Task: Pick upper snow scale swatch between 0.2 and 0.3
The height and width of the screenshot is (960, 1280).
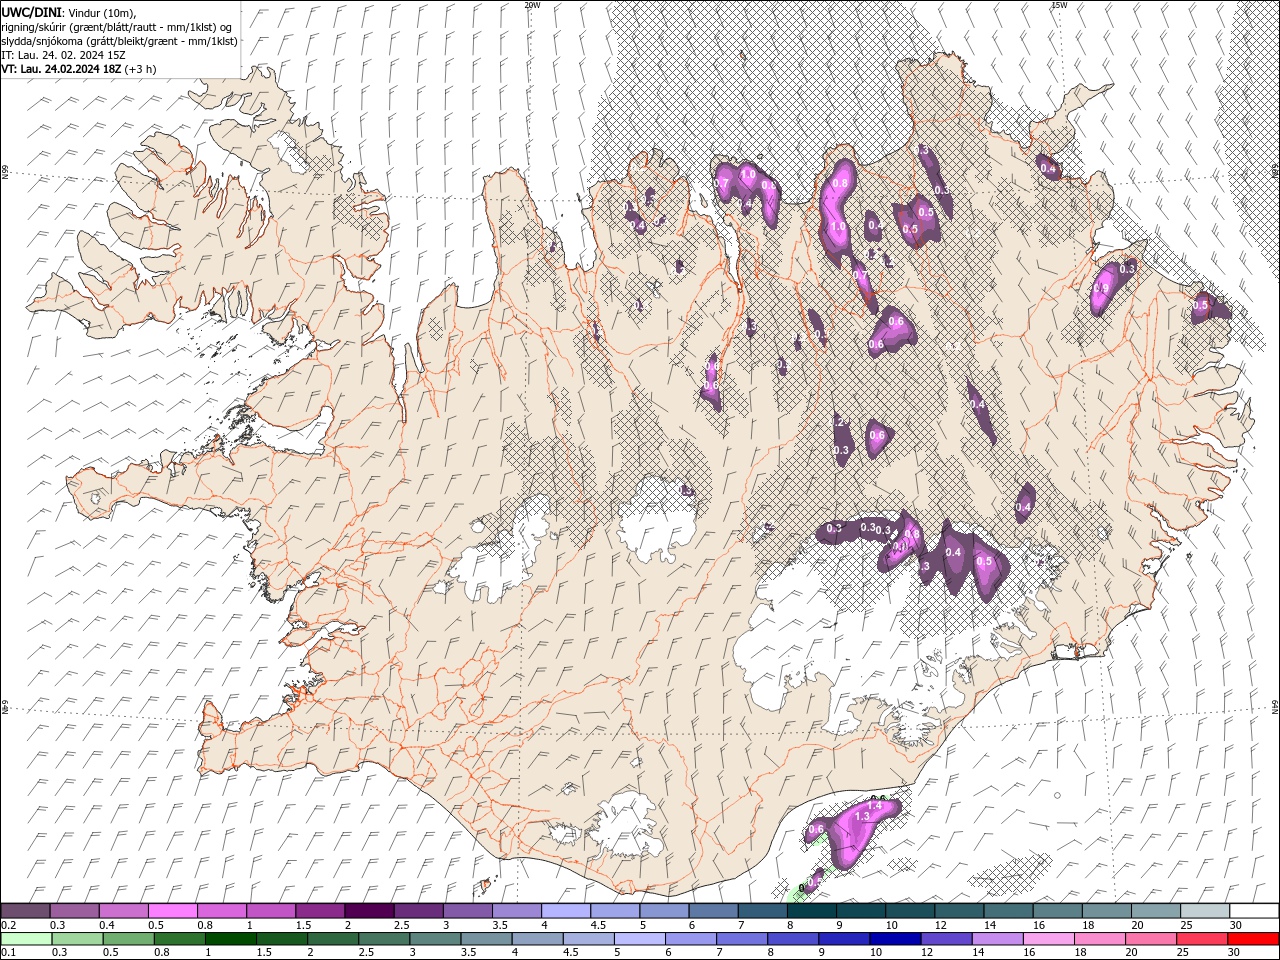Action: (25, 911)
